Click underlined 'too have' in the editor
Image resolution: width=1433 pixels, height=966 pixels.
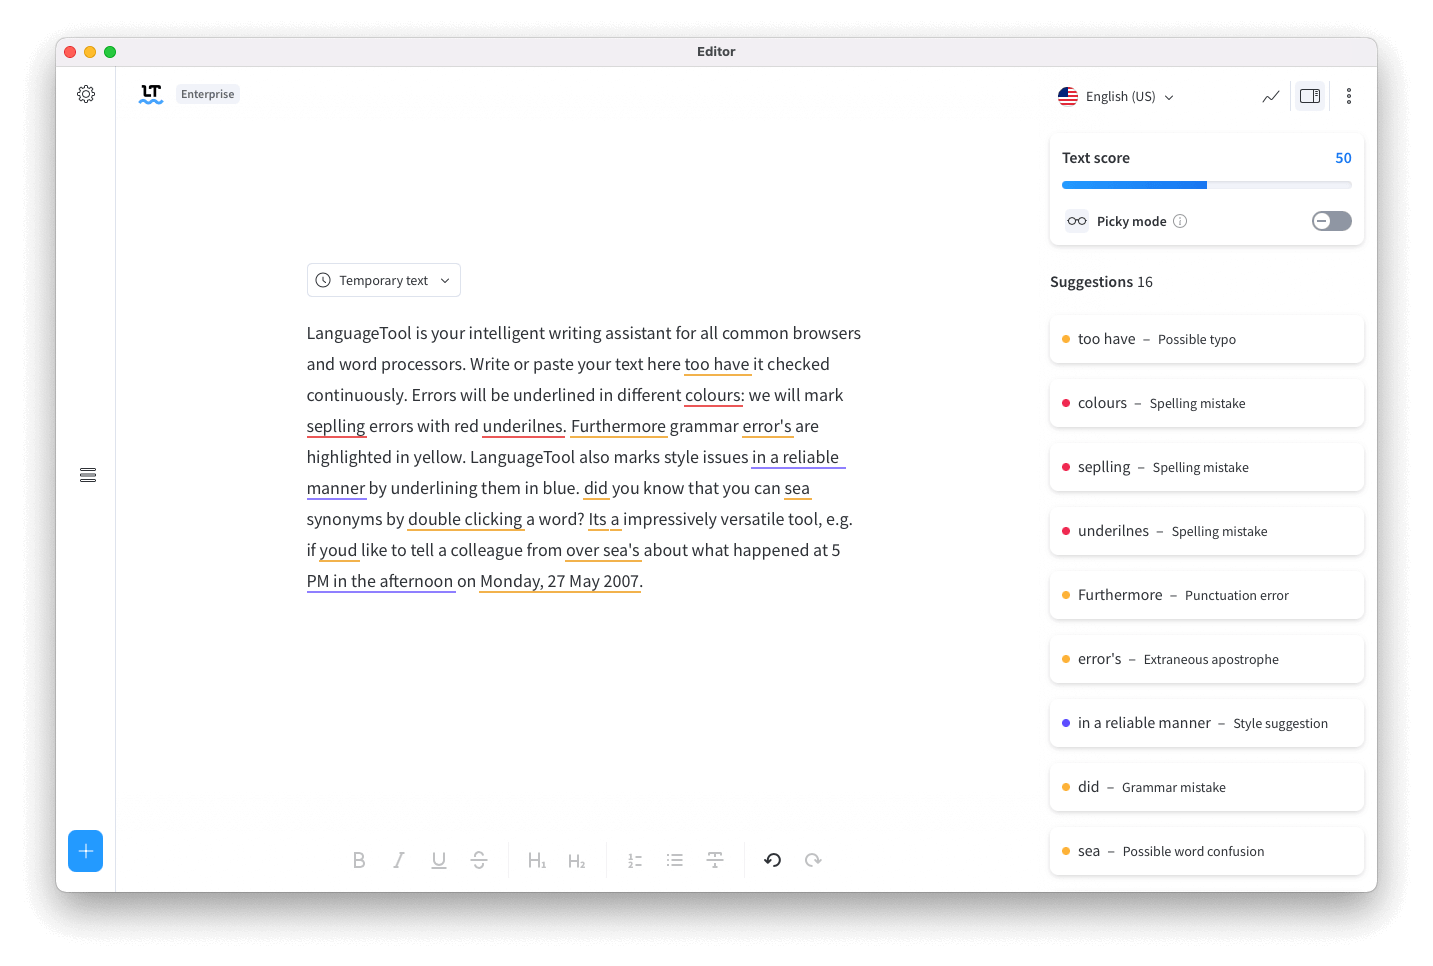tap(717, 364)
